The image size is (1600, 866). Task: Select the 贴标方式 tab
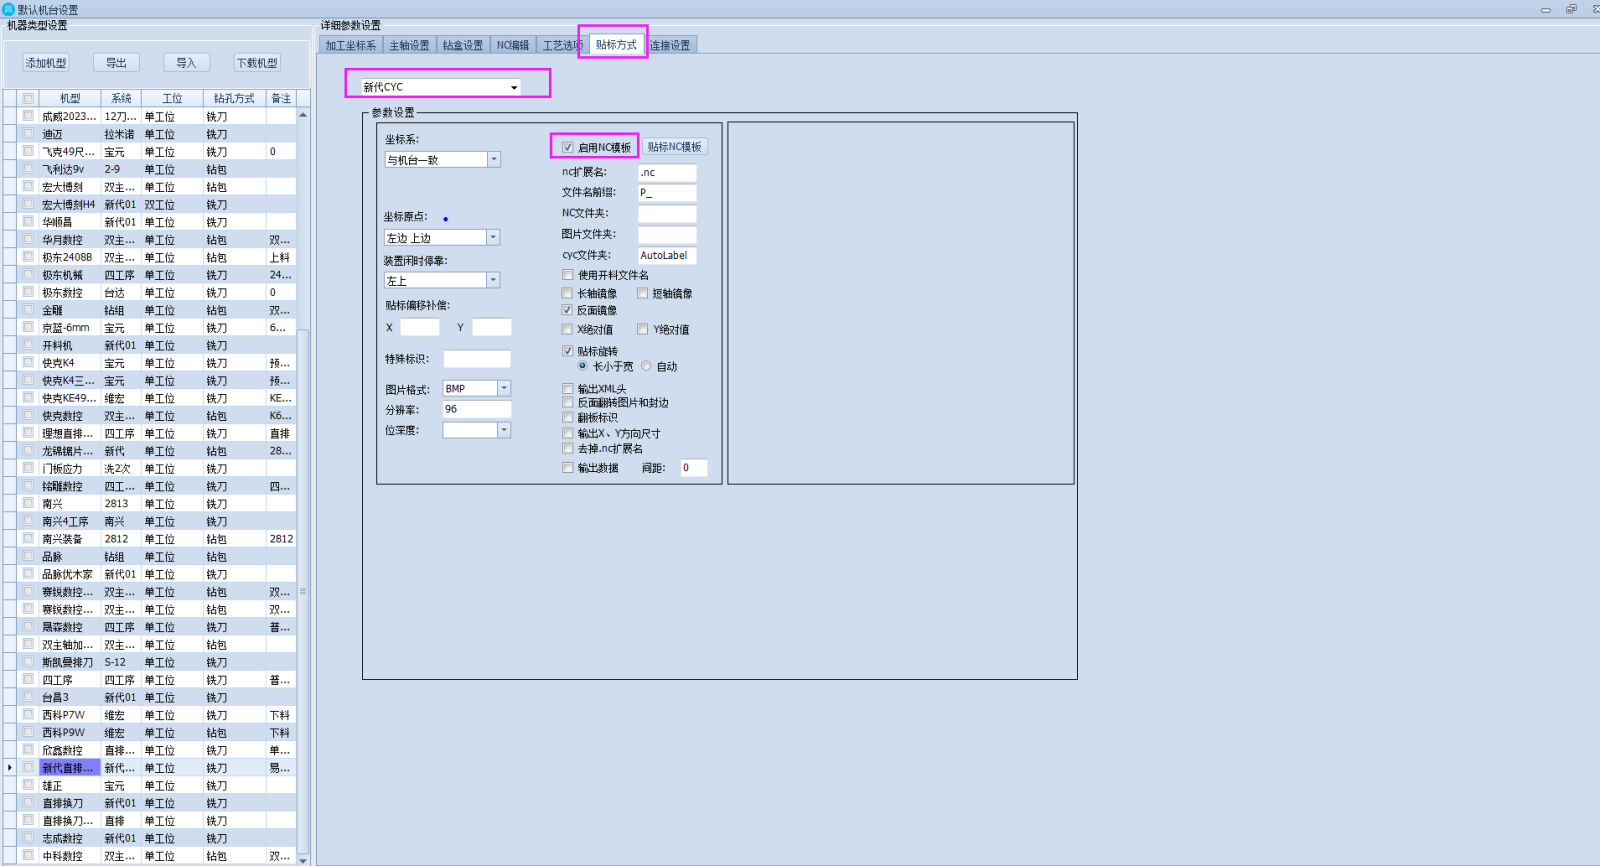coord(616,44)
